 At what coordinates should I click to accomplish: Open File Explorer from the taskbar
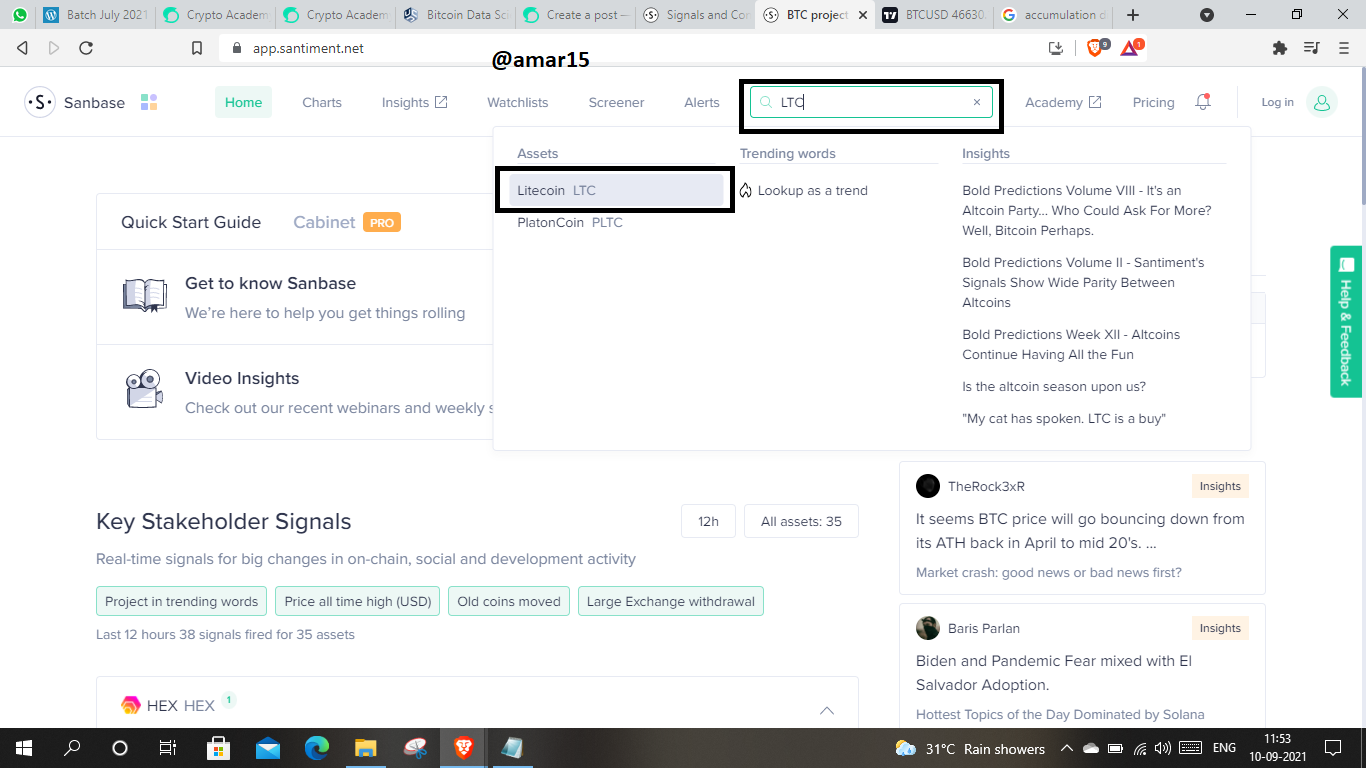(365, 748)
